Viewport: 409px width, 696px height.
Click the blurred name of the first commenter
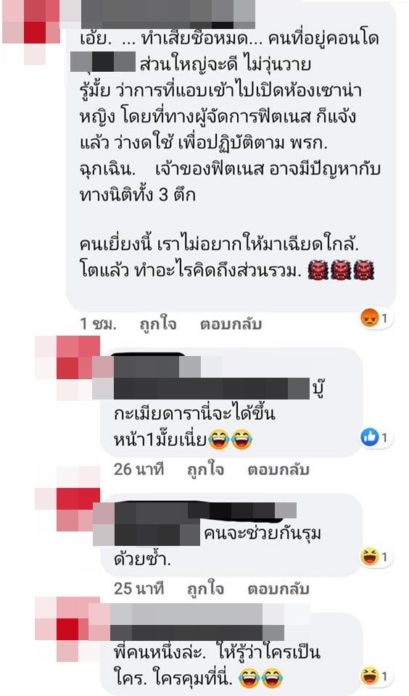point(167,14)
